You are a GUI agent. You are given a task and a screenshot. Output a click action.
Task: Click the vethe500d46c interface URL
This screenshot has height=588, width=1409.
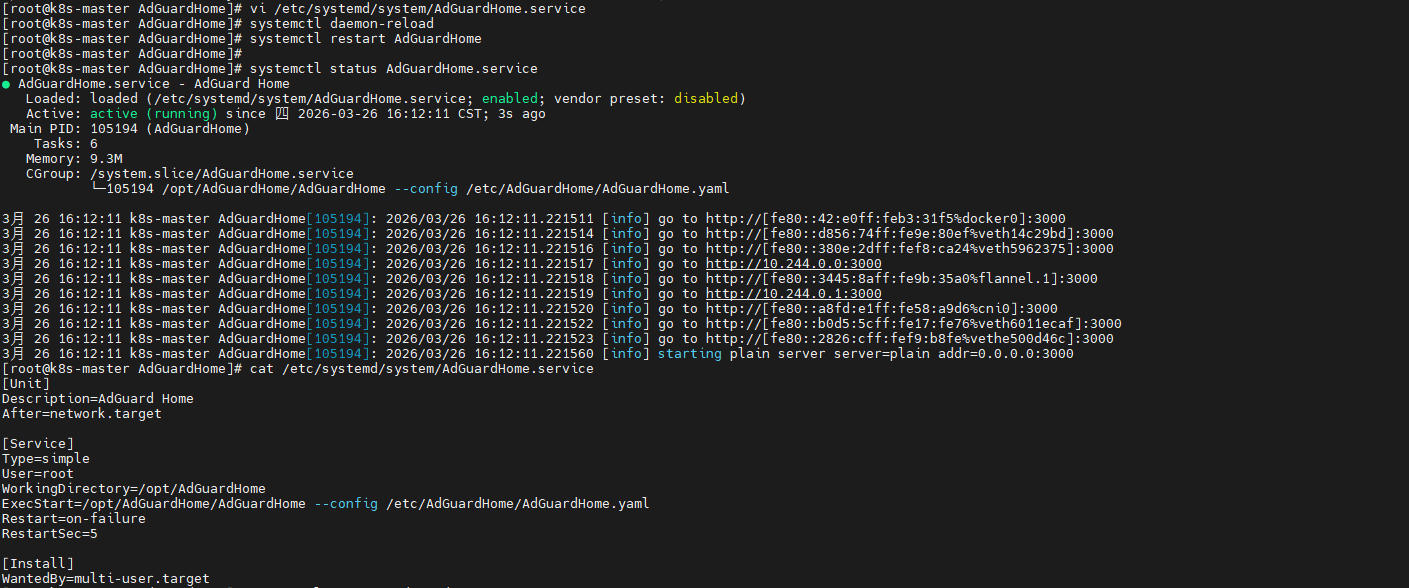pos(910,339)
